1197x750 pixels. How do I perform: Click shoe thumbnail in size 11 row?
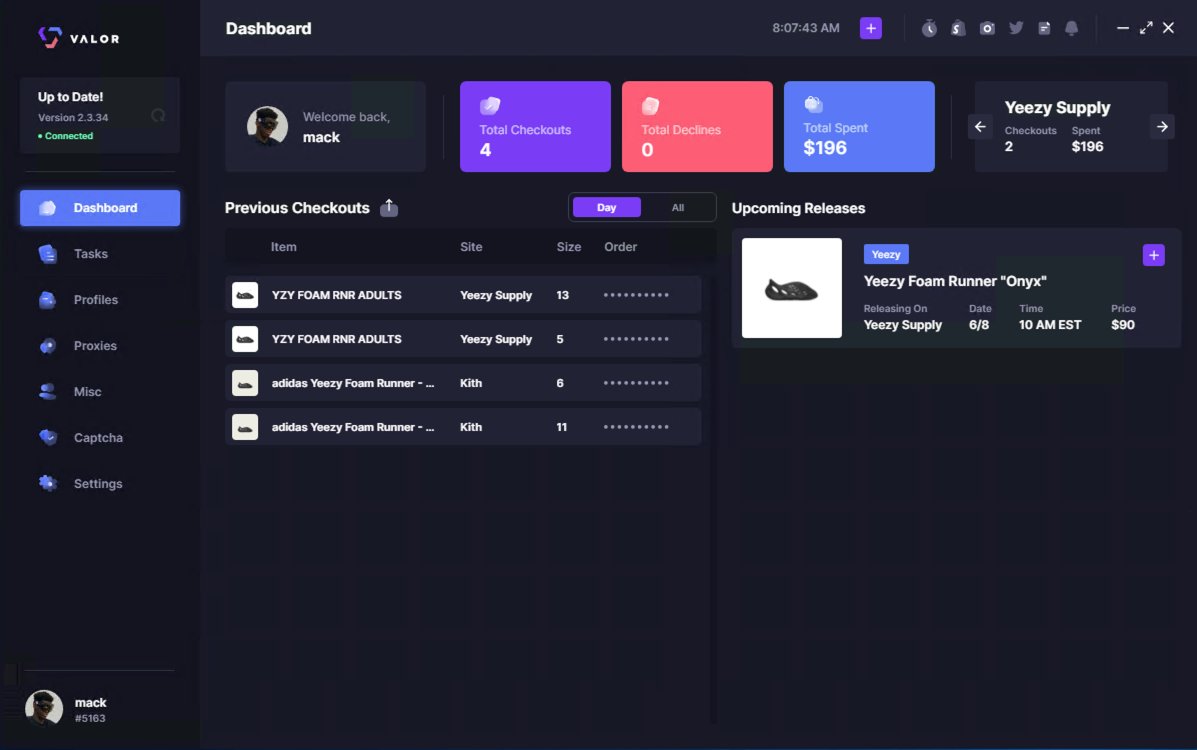tap(245, 427)
